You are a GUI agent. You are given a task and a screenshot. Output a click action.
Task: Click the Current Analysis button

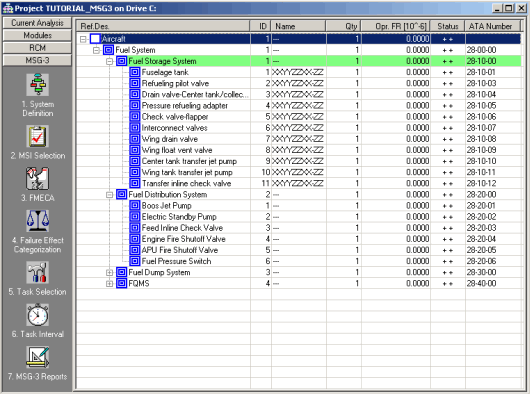[x=37, y=23]
